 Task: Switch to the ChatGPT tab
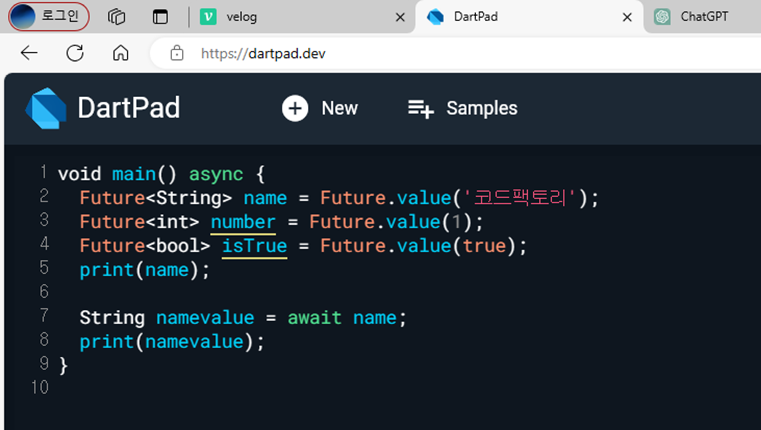704,17
